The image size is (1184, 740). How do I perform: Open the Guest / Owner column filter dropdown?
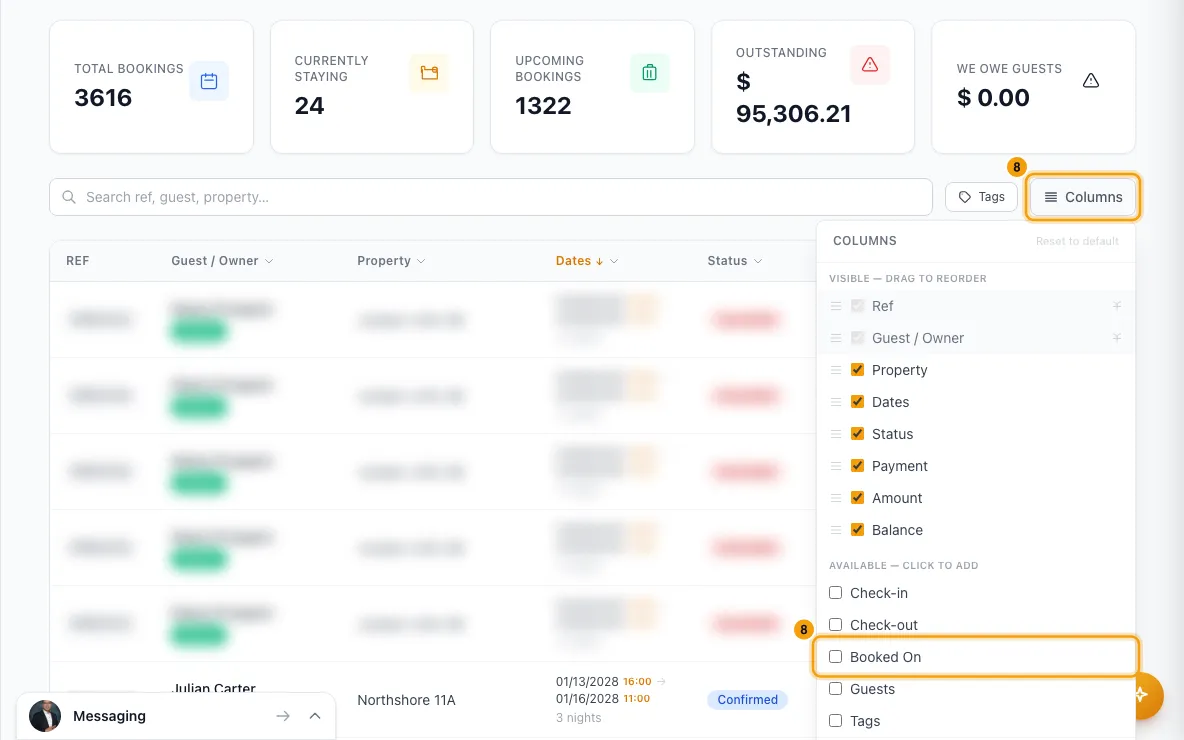pyautogui.click(x=270, y=261)
